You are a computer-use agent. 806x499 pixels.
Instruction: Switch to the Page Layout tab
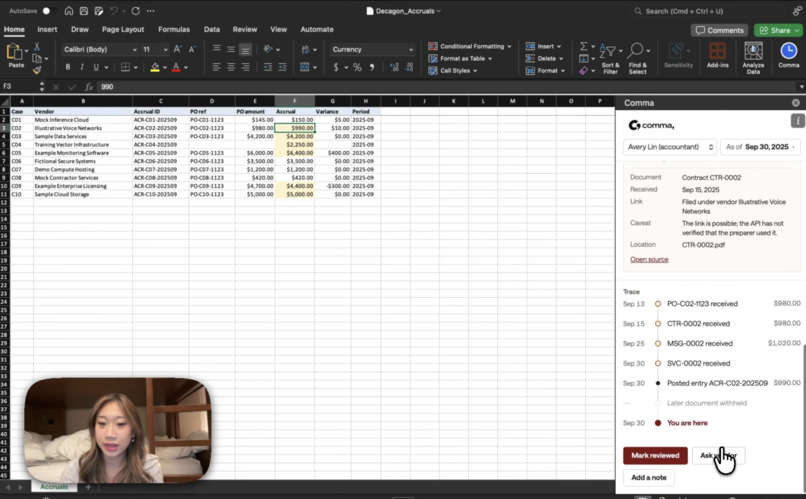(123, 29)
